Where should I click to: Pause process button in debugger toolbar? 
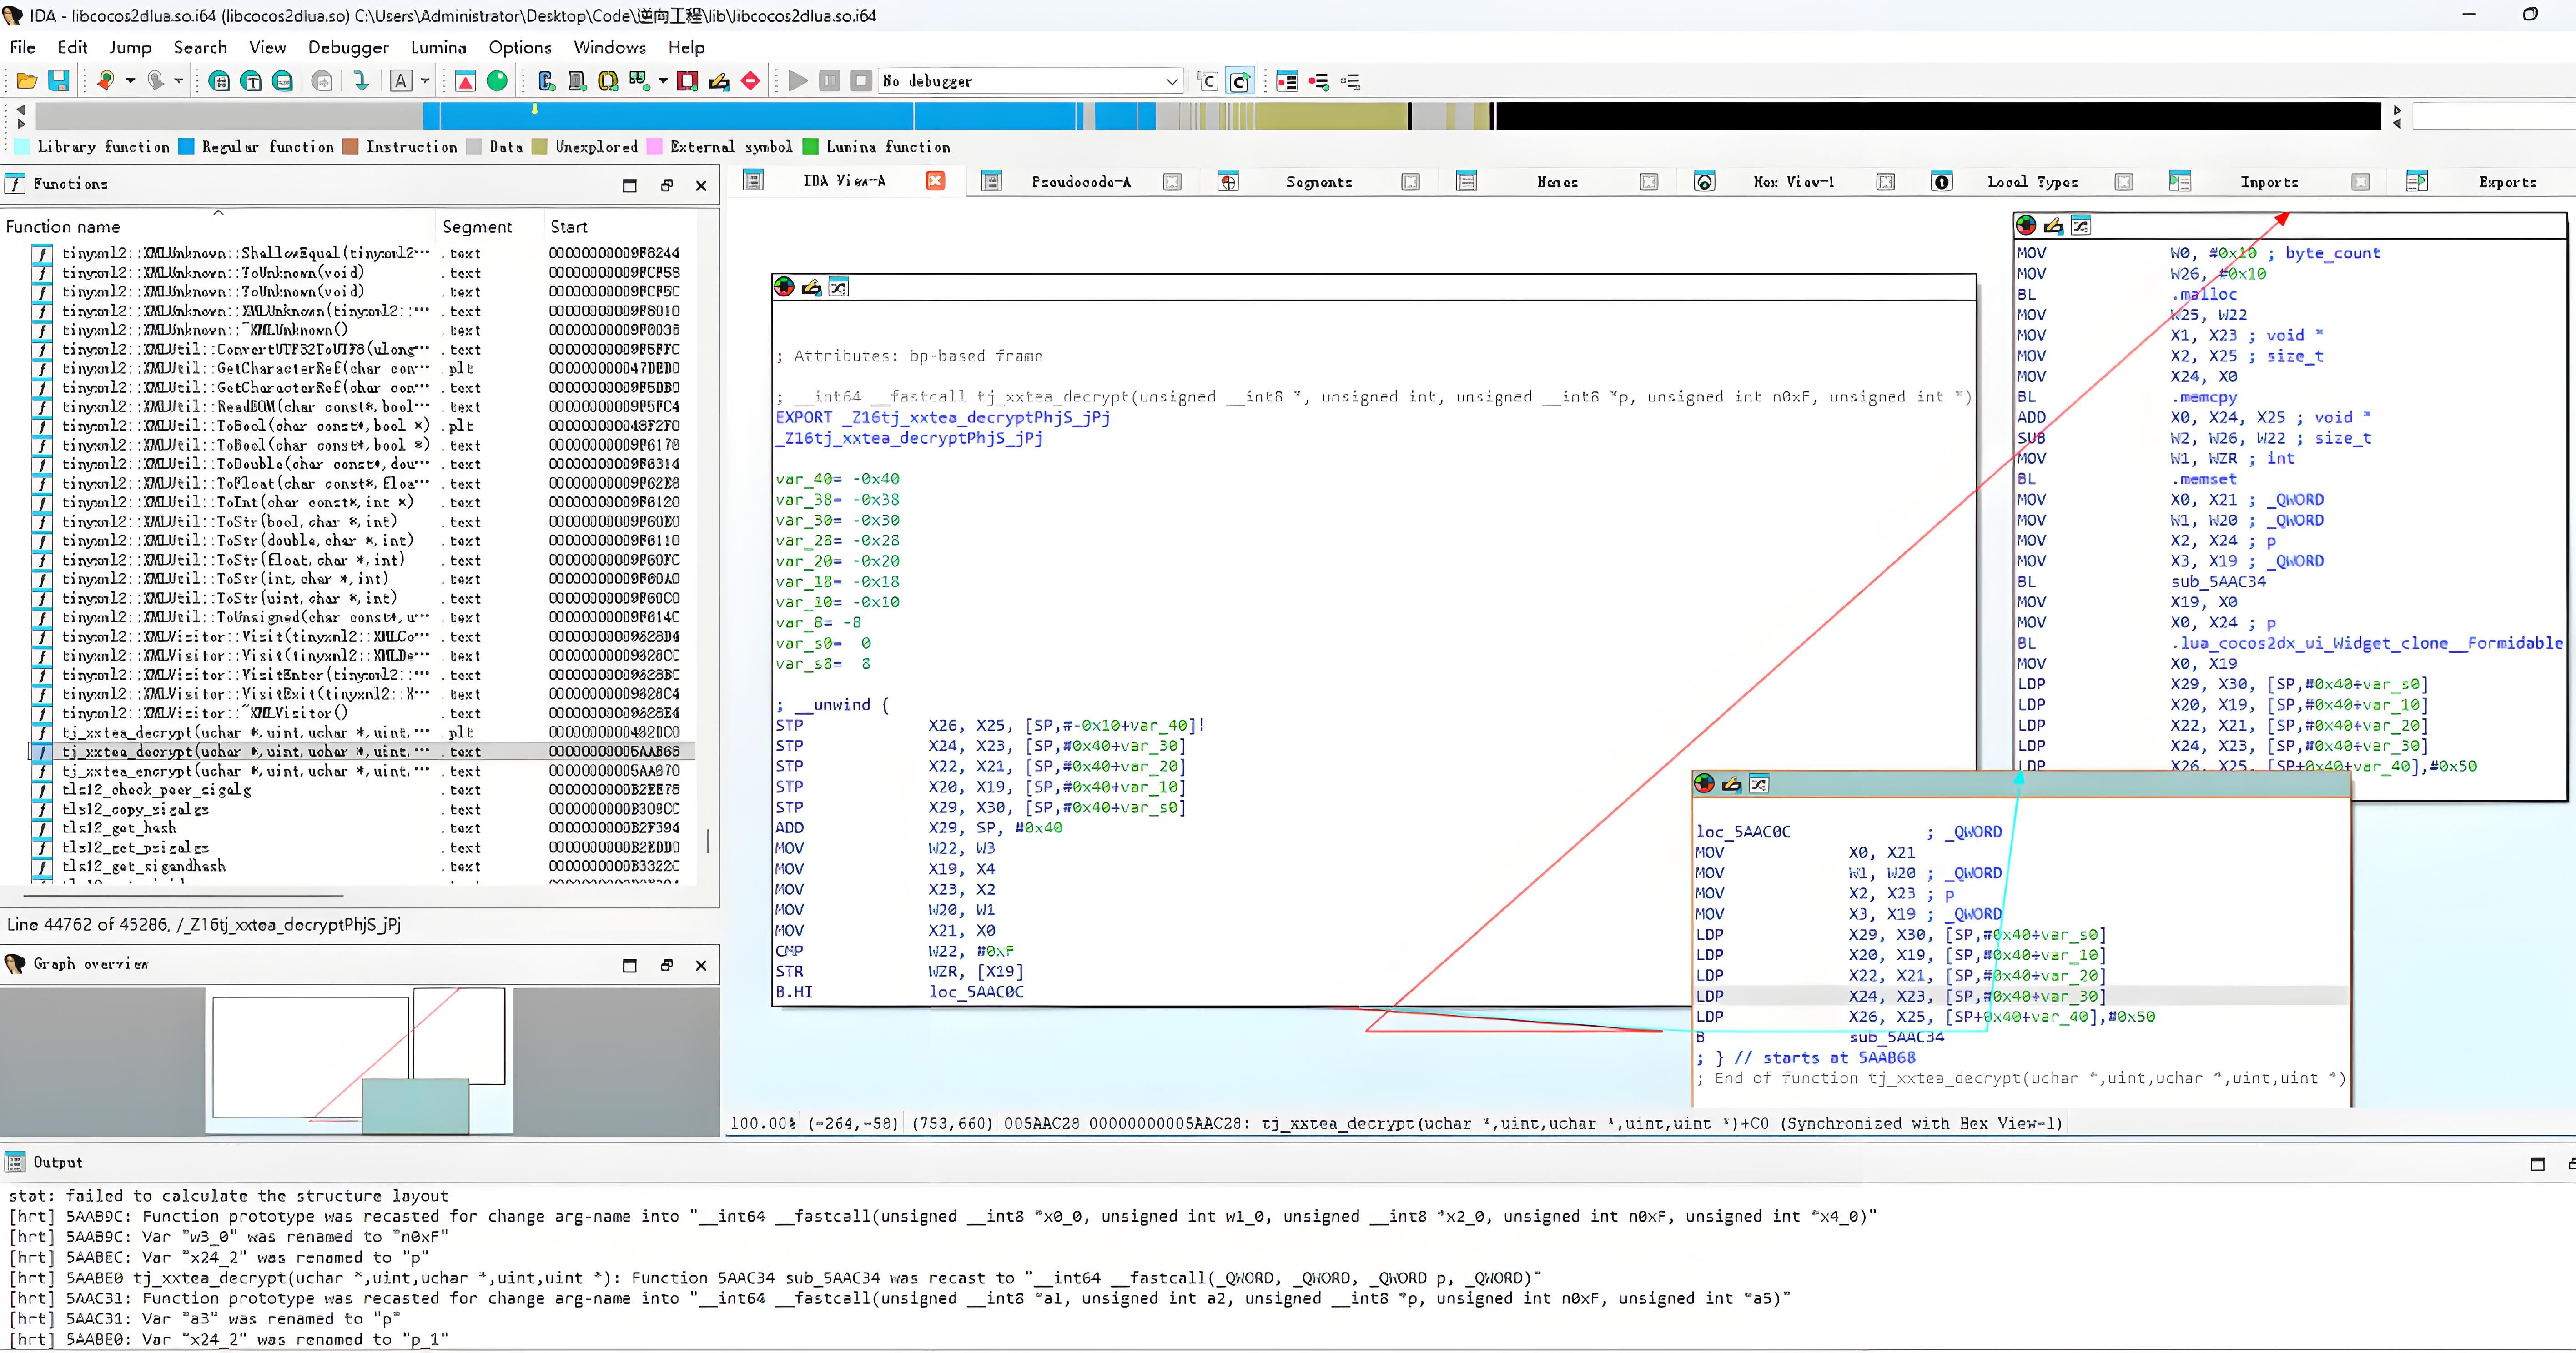(829, 81)
